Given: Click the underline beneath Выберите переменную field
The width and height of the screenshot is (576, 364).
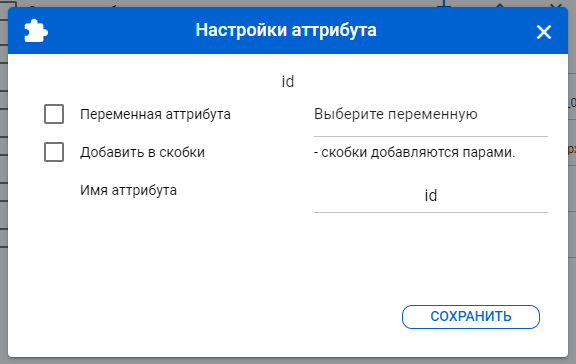Looking at the screenshot, I should tap(431, 137).
